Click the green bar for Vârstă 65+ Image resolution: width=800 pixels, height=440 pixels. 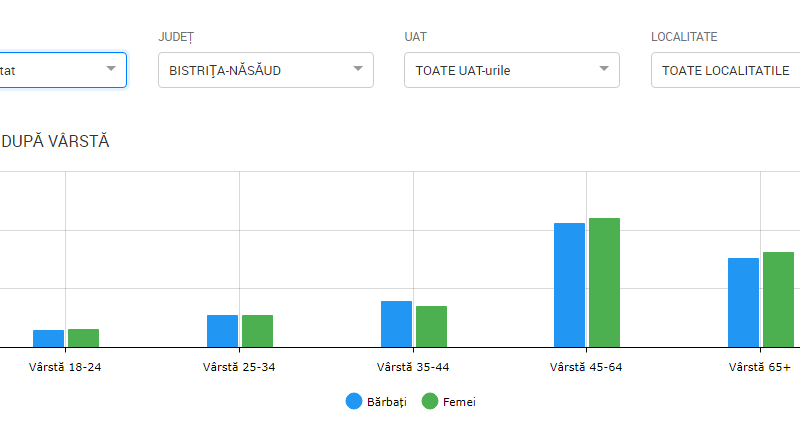pos(778,299)
